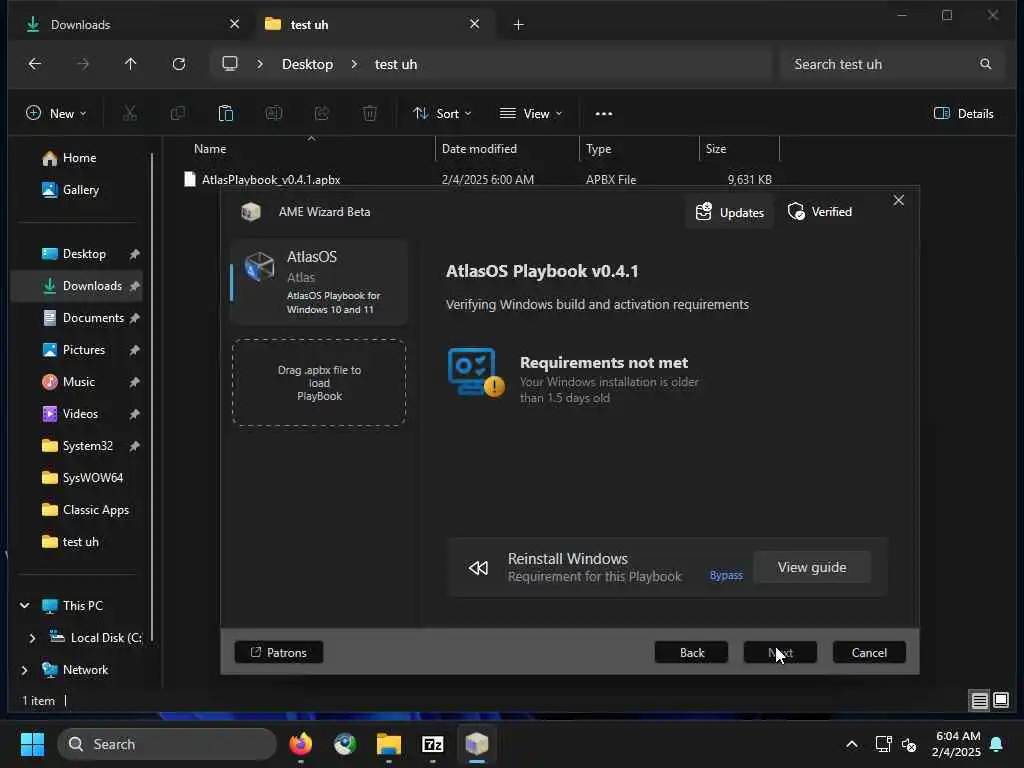Open the New dropdown menu
1024x768 pixels.
pyautogui.click(x=56, y=114)
